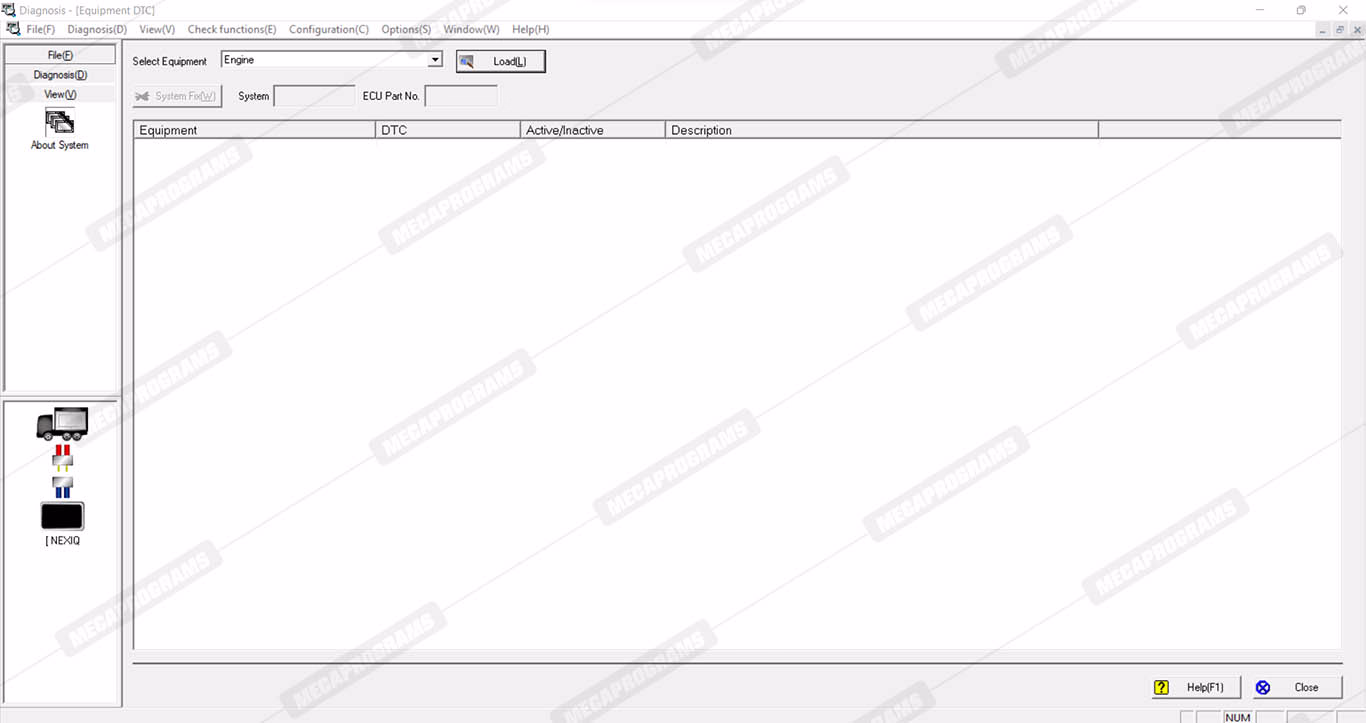
Task: Expand the Select Equipment dropdown
Action: [435, 60]
